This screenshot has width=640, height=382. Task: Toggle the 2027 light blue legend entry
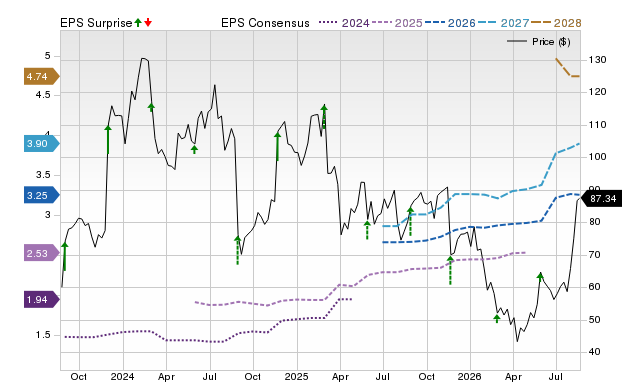pos(503,23)
